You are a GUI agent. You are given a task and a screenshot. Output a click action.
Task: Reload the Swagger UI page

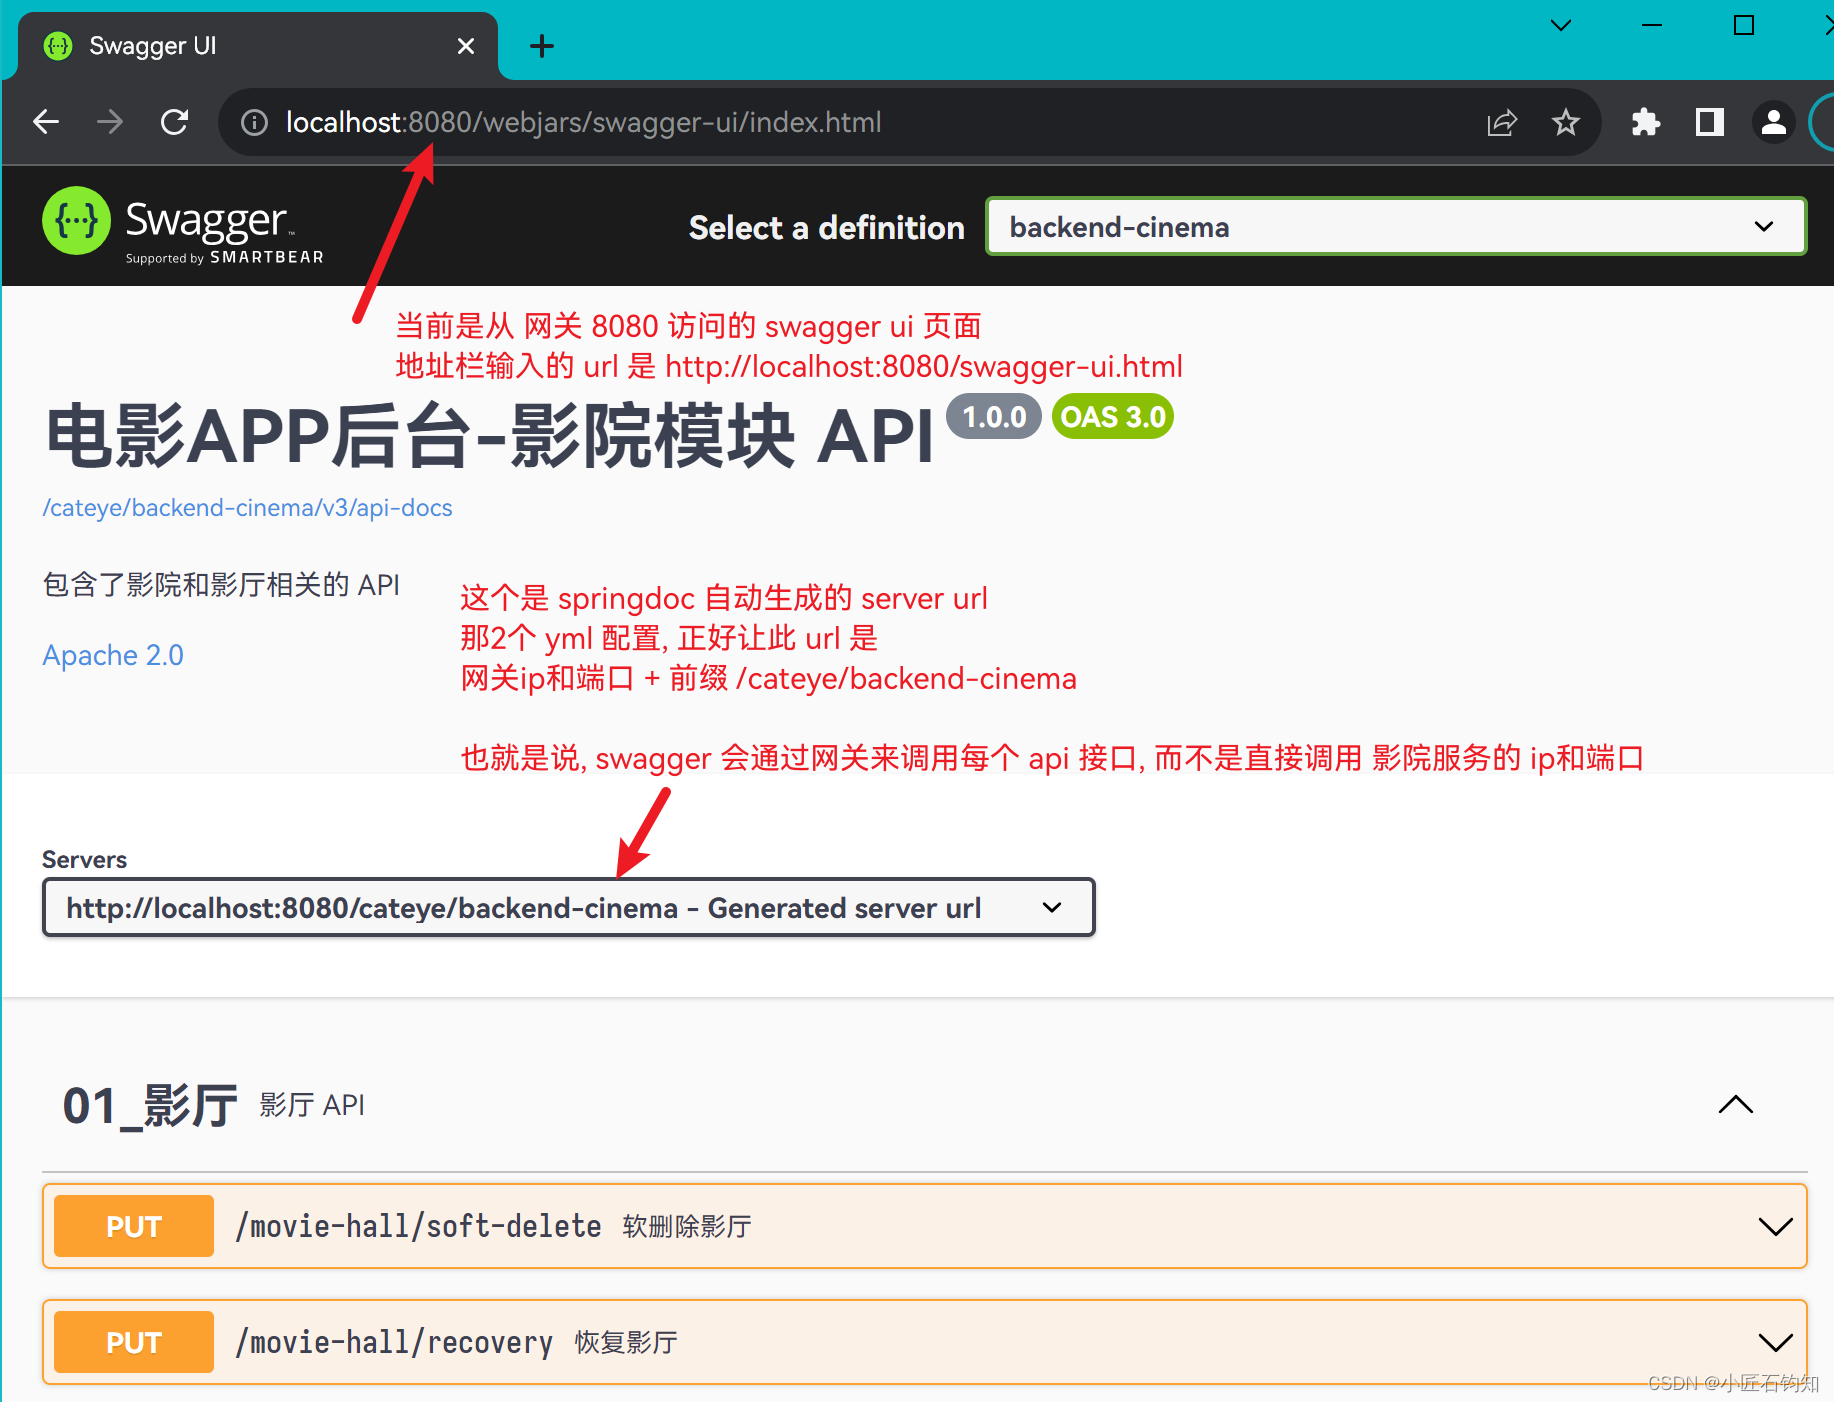point(174,122)
